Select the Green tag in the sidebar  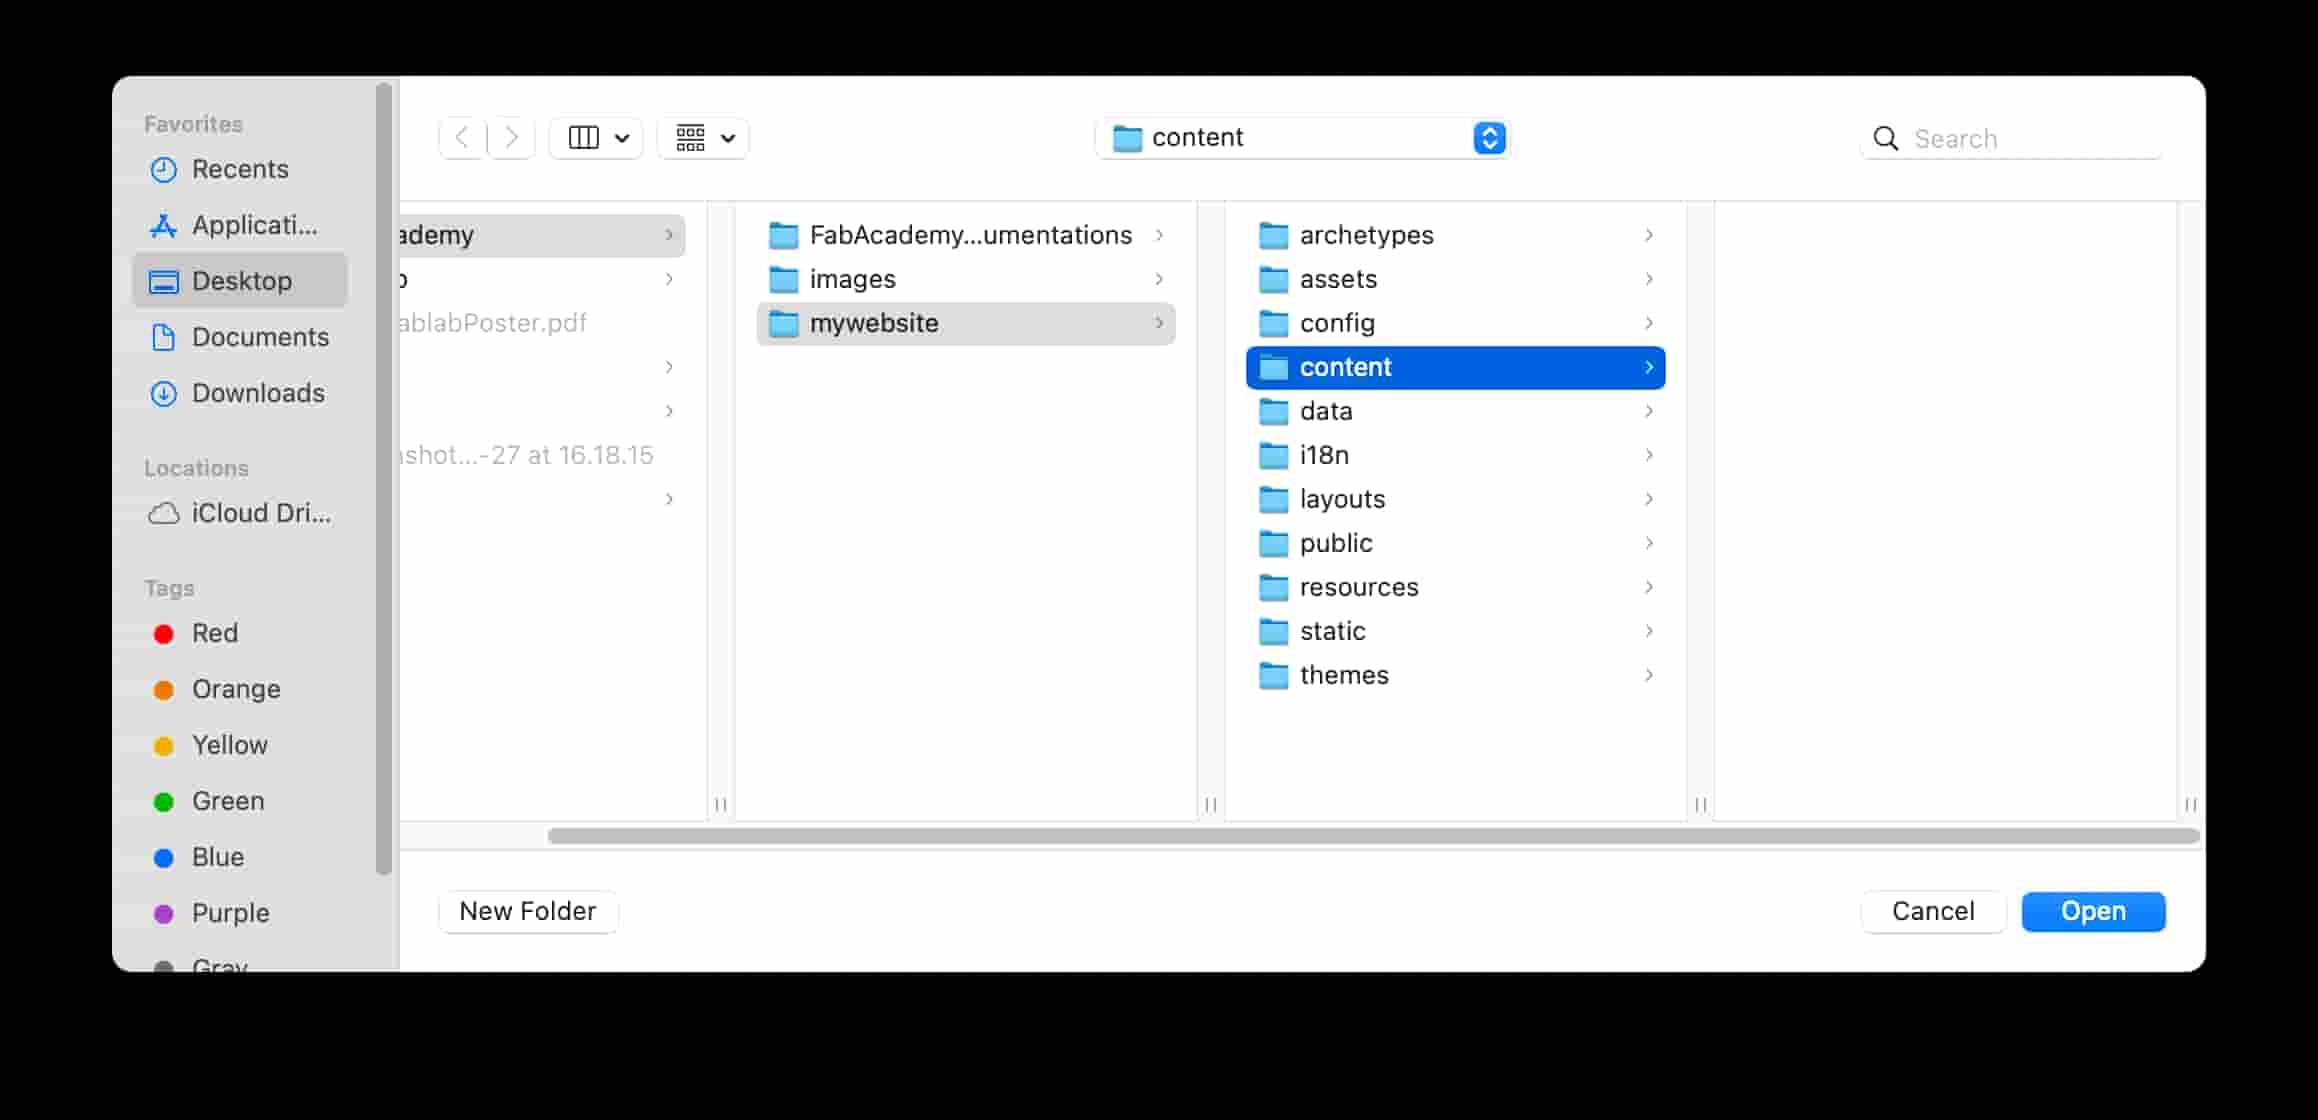(x=227, y=801)
